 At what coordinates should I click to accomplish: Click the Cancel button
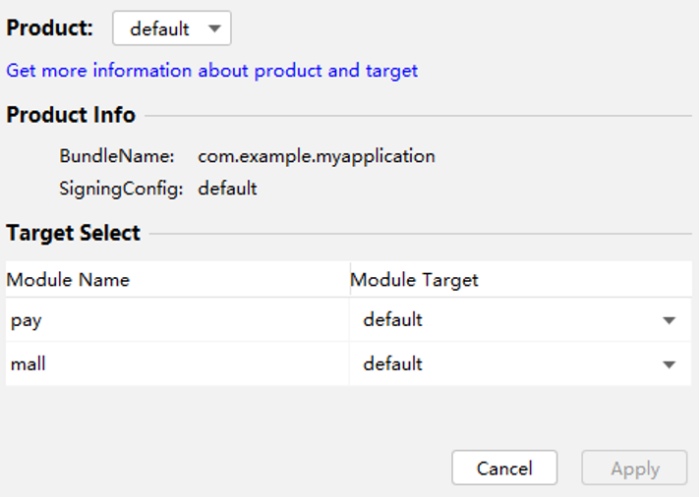pos(504,468)
